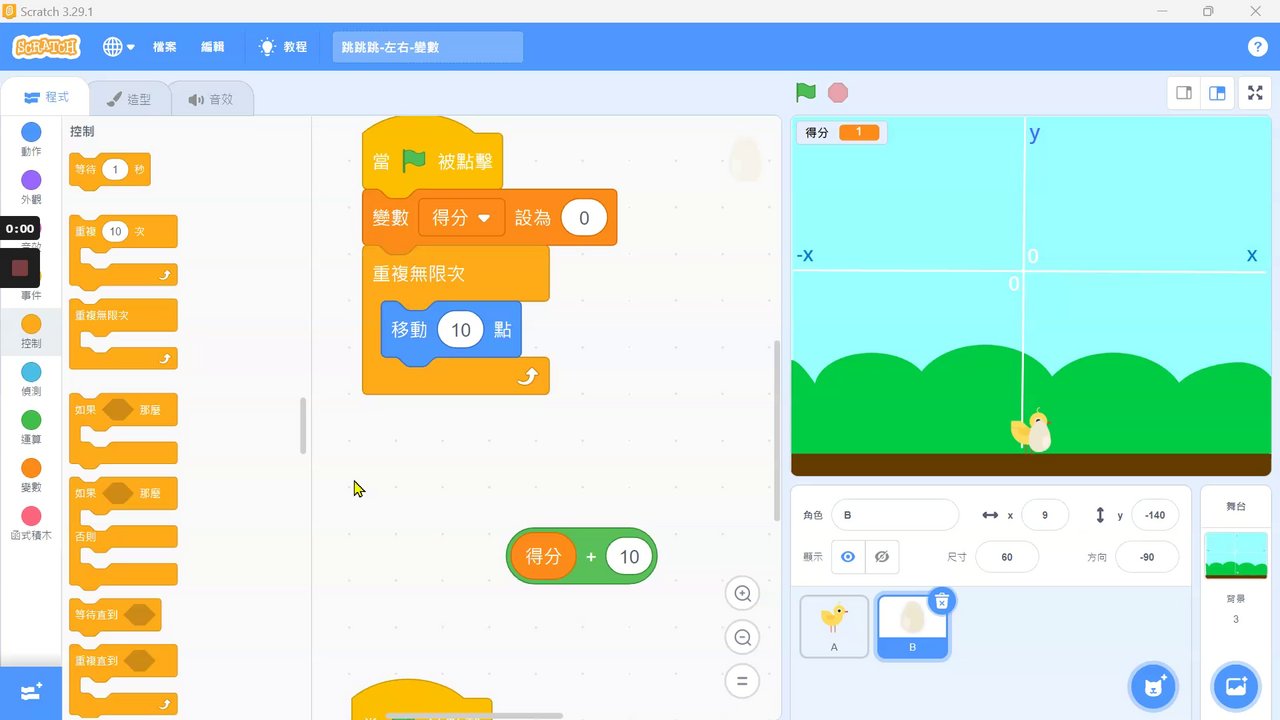
Task: Click the red stop button
Action: pos(838,93)
